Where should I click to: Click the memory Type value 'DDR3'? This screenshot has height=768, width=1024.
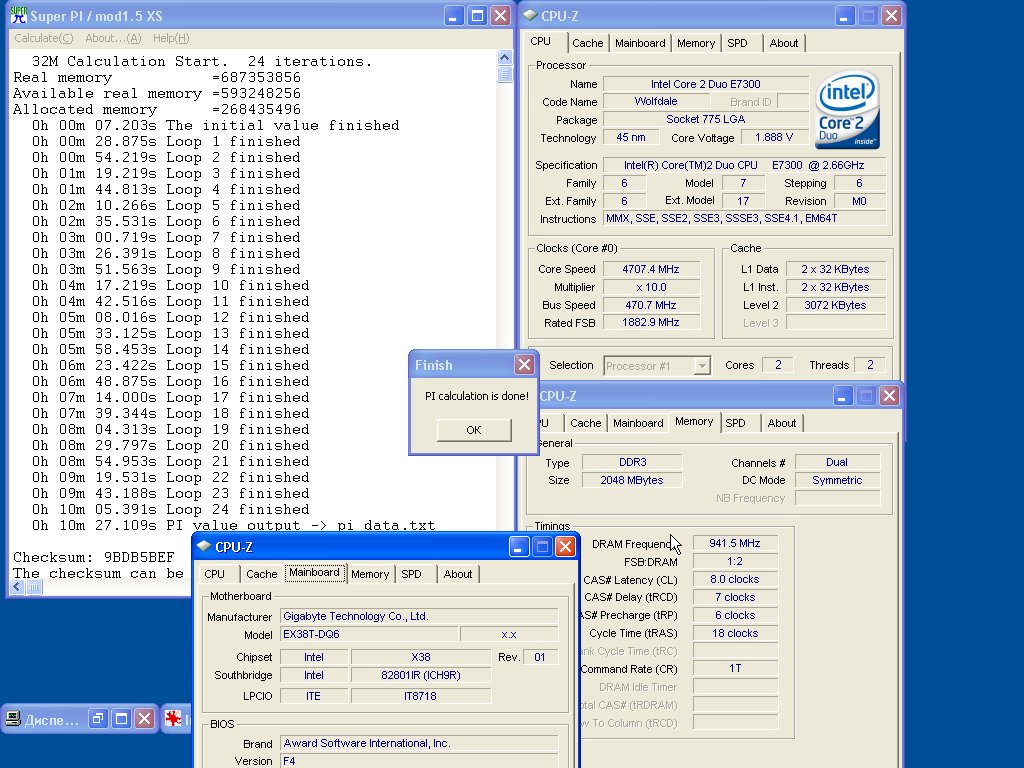tap(632, 462)
